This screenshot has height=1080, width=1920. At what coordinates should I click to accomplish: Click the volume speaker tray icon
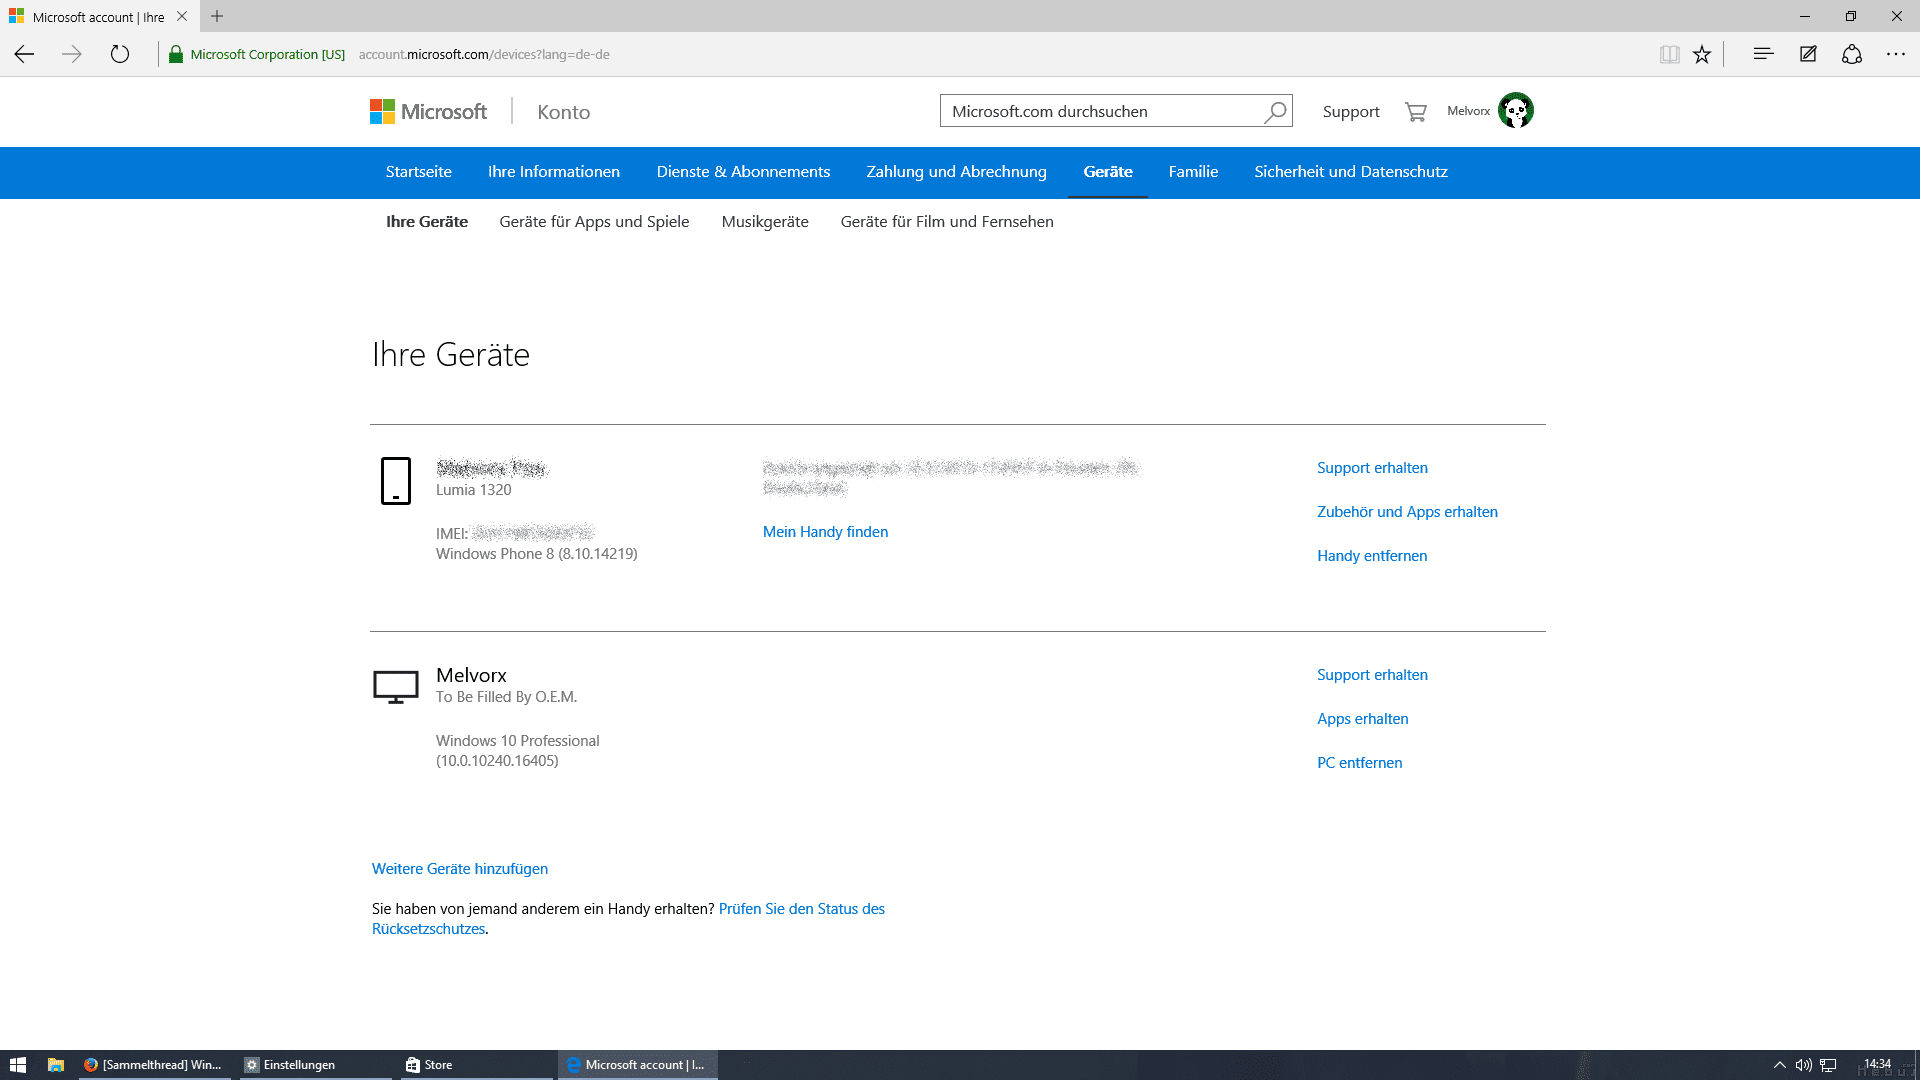pyautogui.click(x=1803, y=1065)
